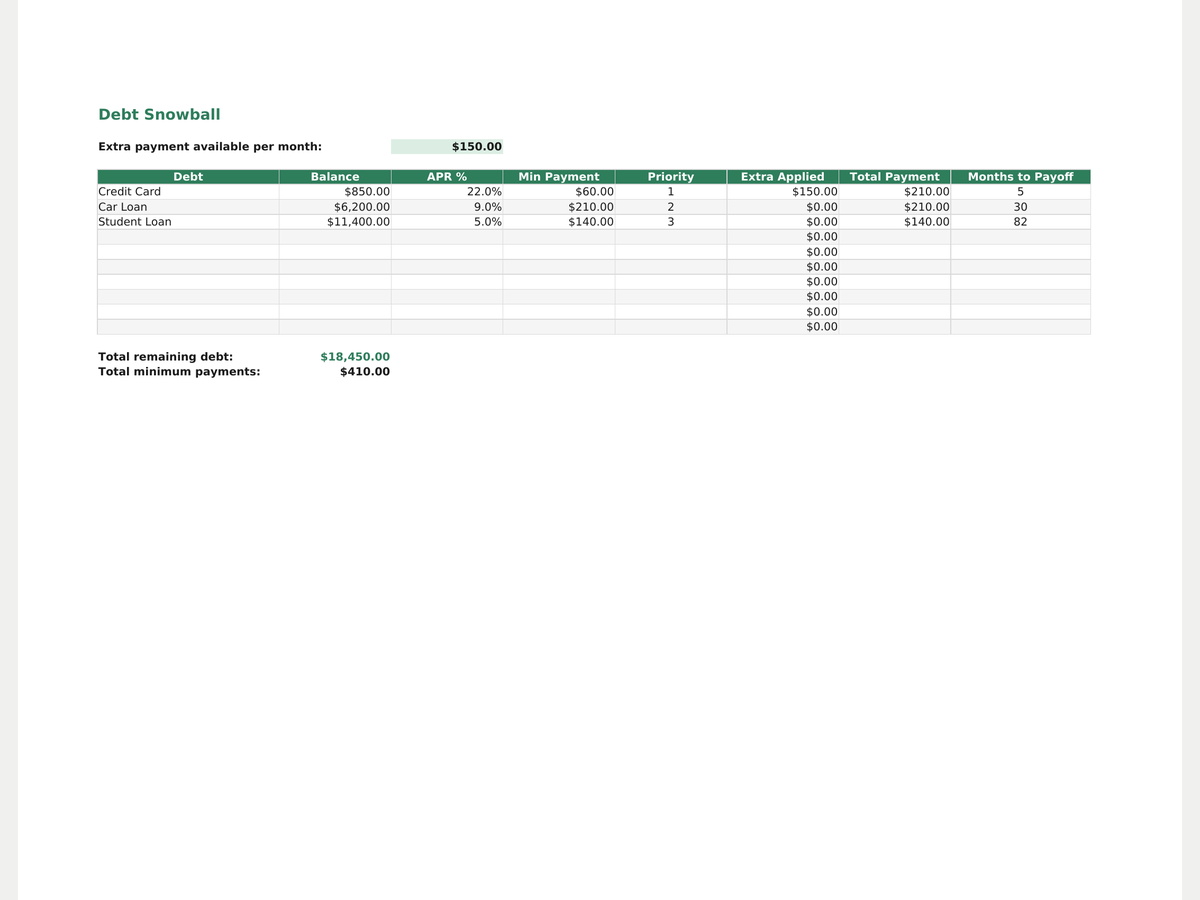
Task: Select Car Loan's $0.00 extra applied cell
Action: 783,207
